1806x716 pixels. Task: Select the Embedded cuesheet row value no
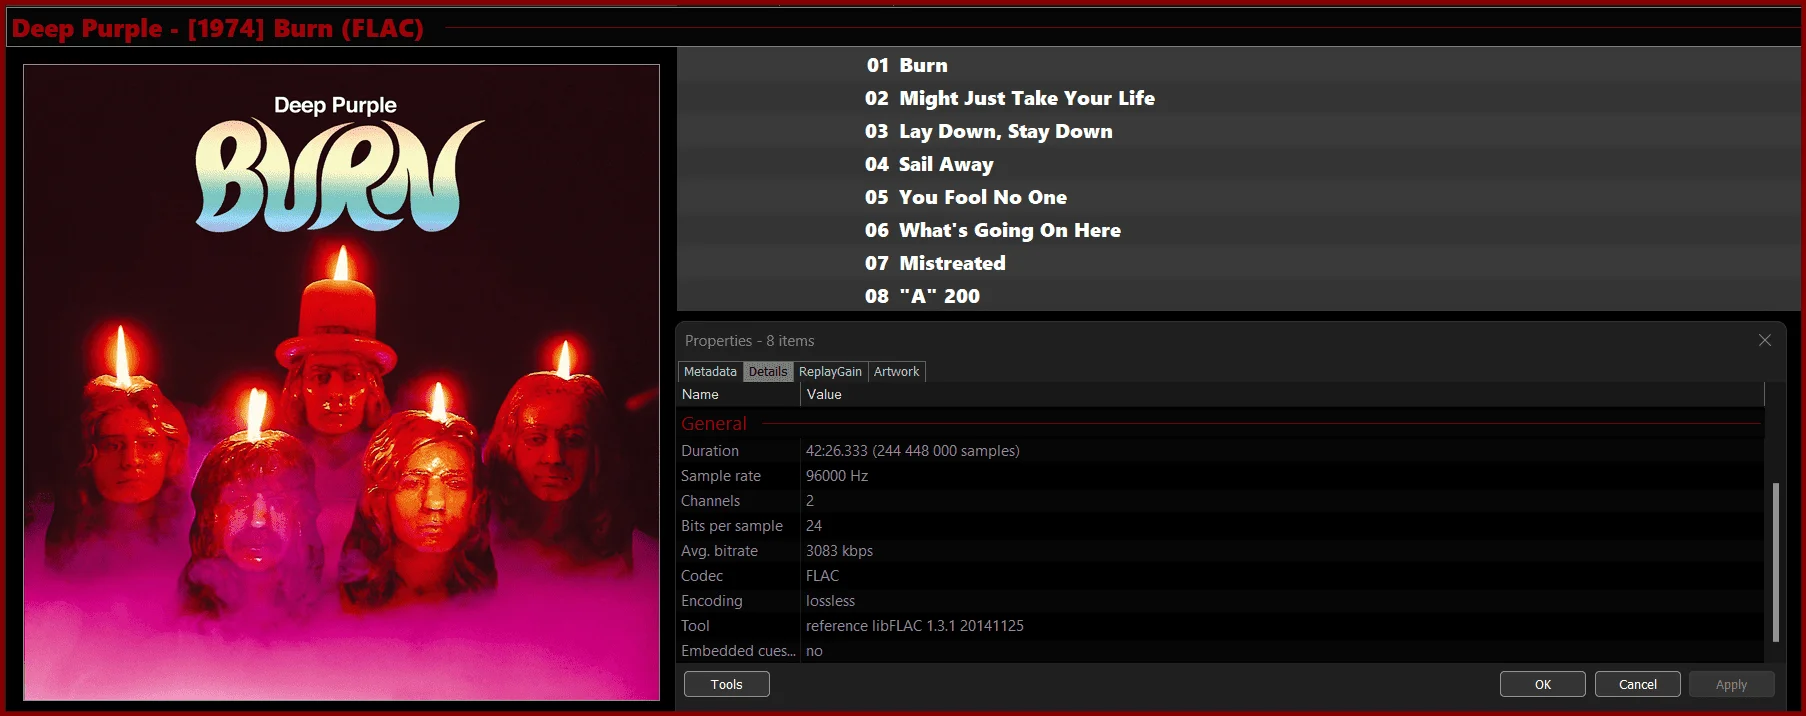coord(814,651)
